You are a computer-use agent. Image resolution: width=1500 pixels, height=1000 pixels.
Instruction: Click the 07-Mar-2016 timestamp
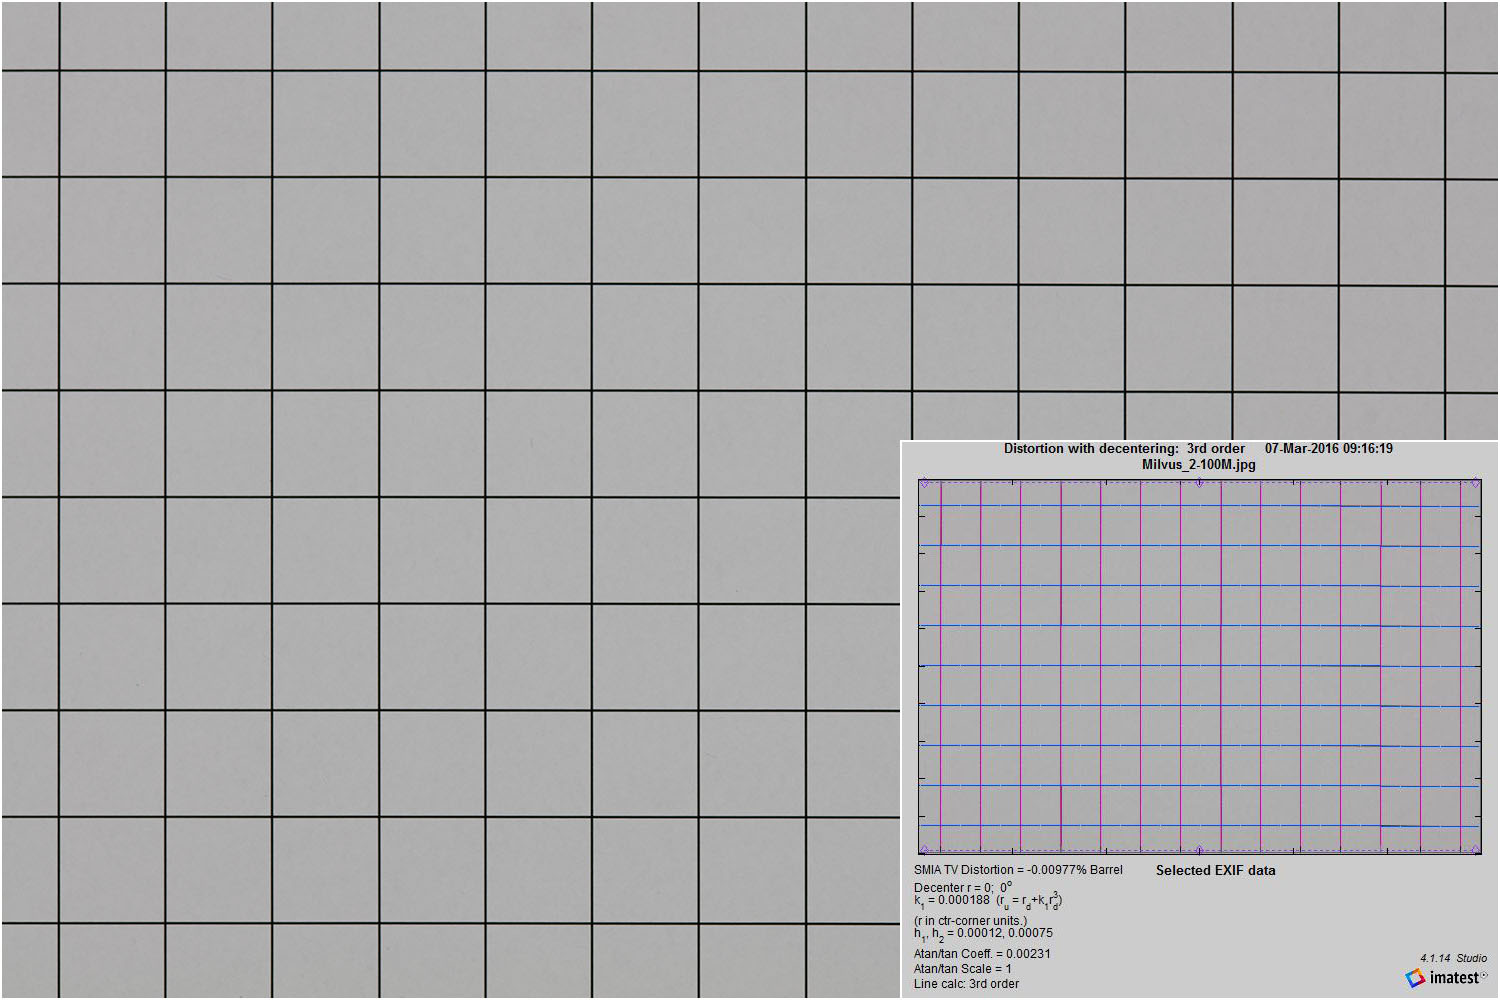tap(1328, 449)
